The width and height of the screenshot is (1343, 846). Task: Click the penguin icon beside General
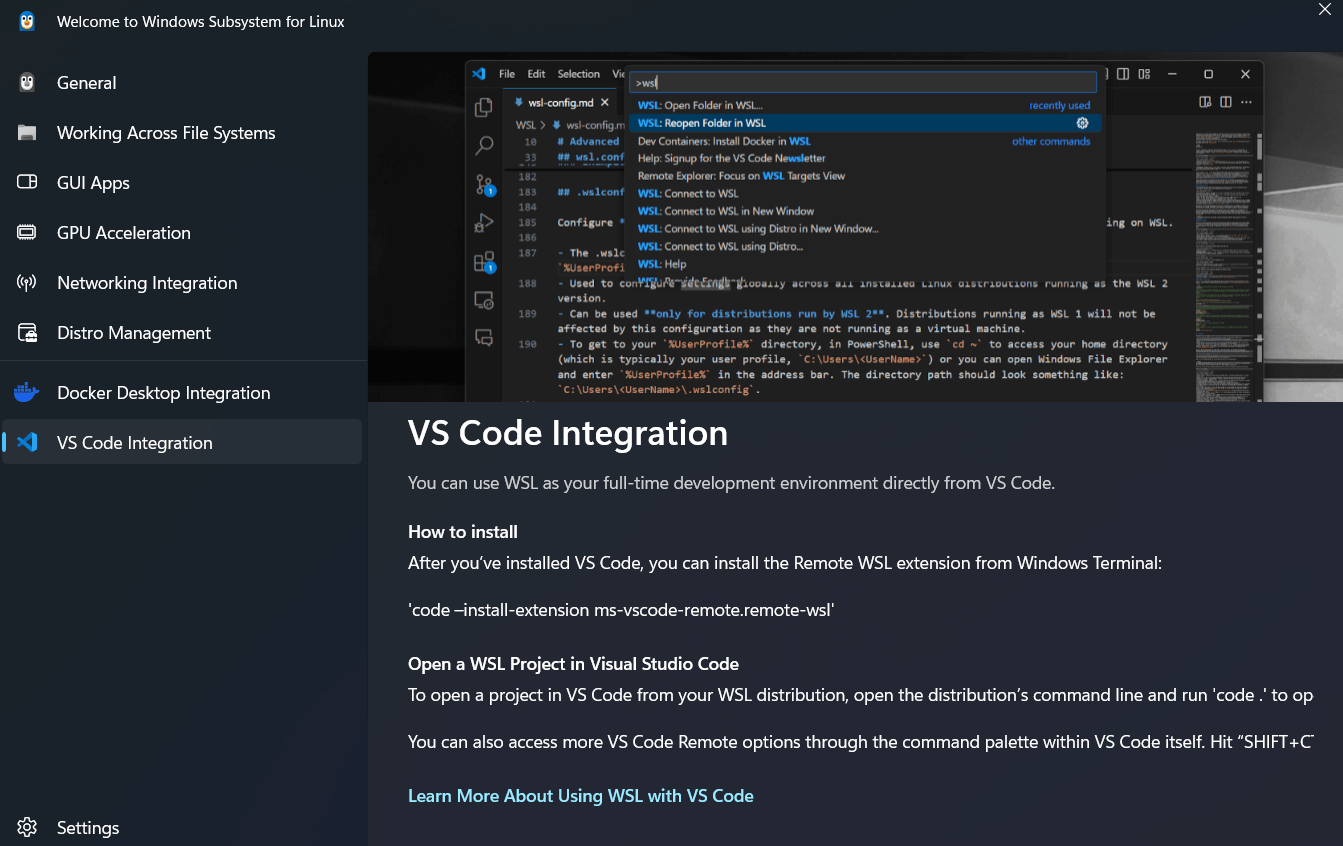[x=27, y=83]
